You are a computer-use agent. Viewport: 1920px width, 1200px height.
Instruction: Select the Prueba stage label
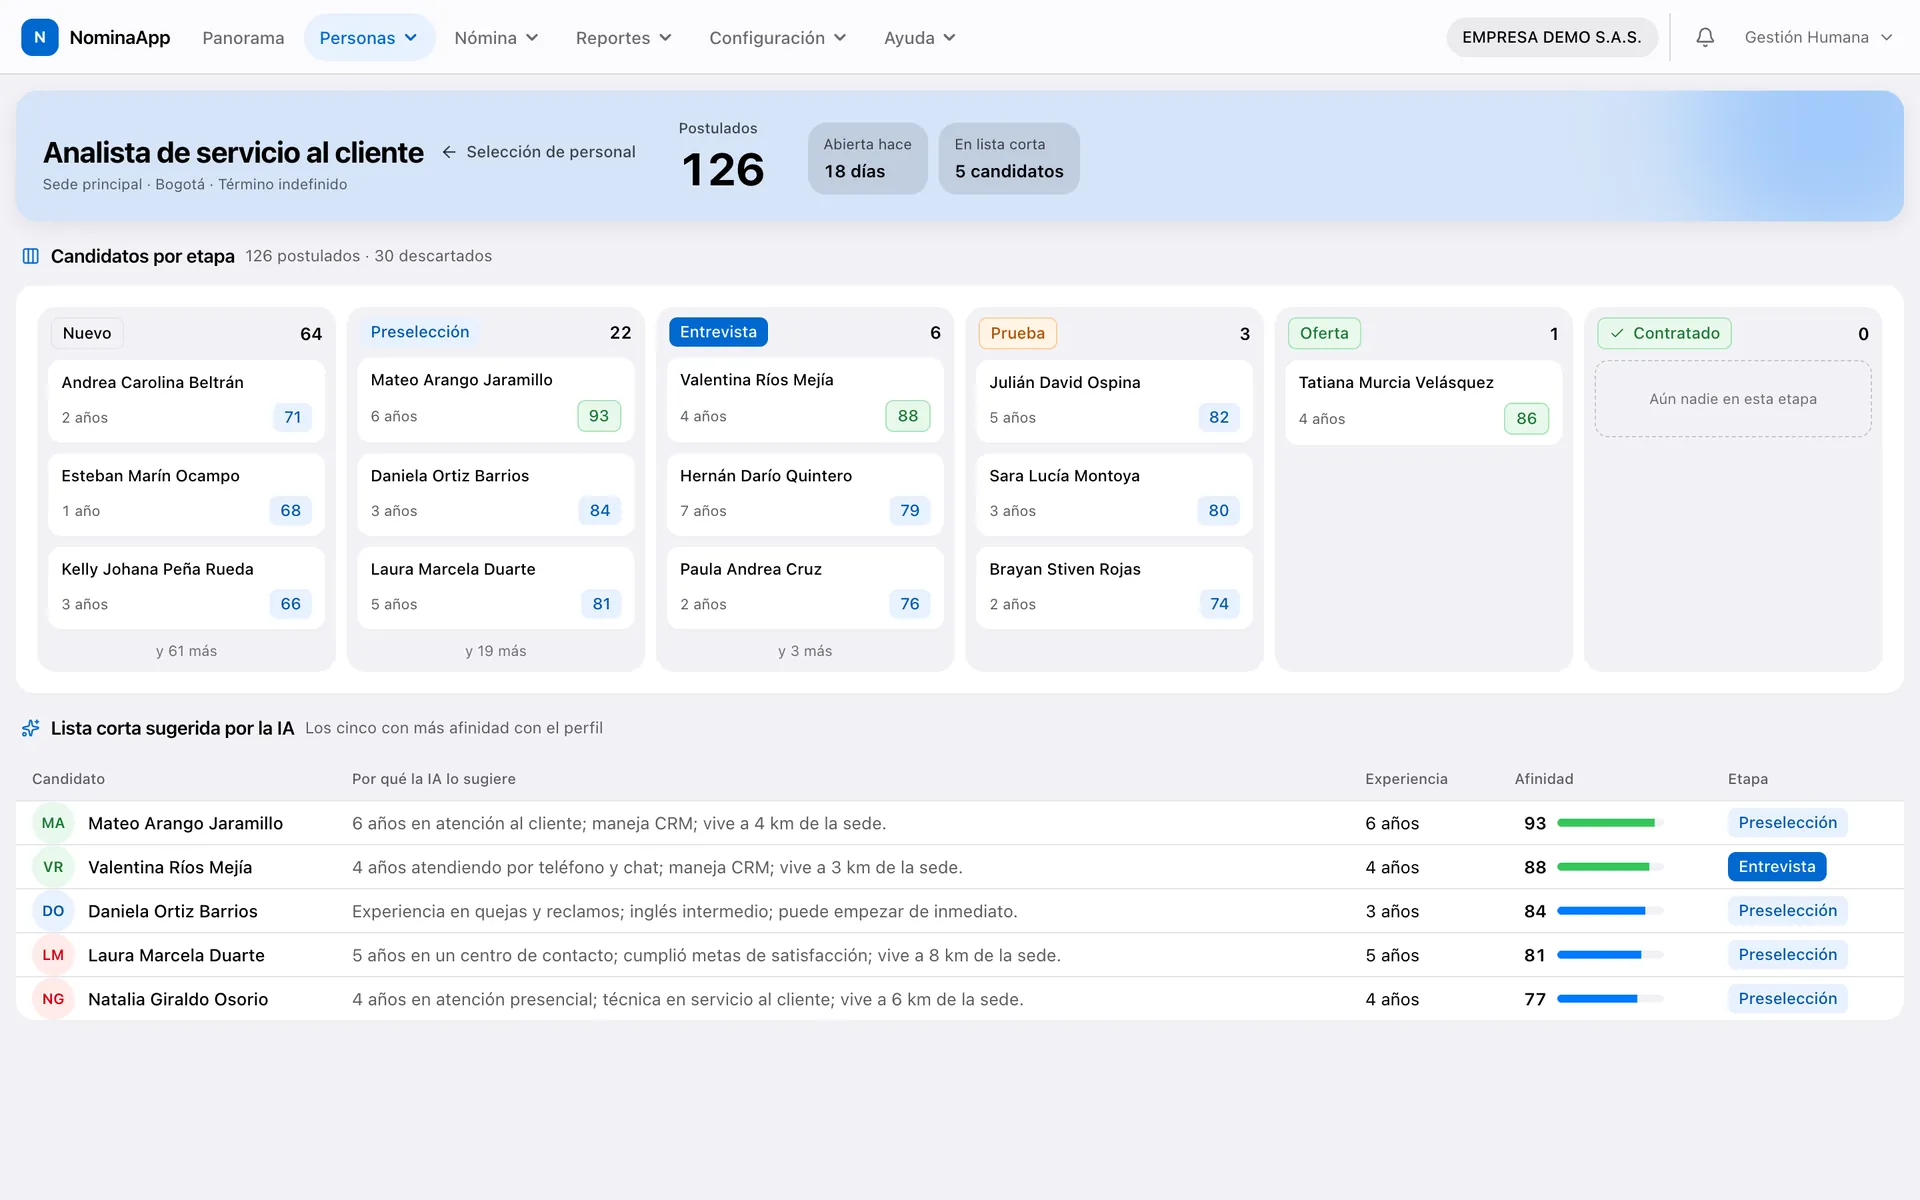1017,333
